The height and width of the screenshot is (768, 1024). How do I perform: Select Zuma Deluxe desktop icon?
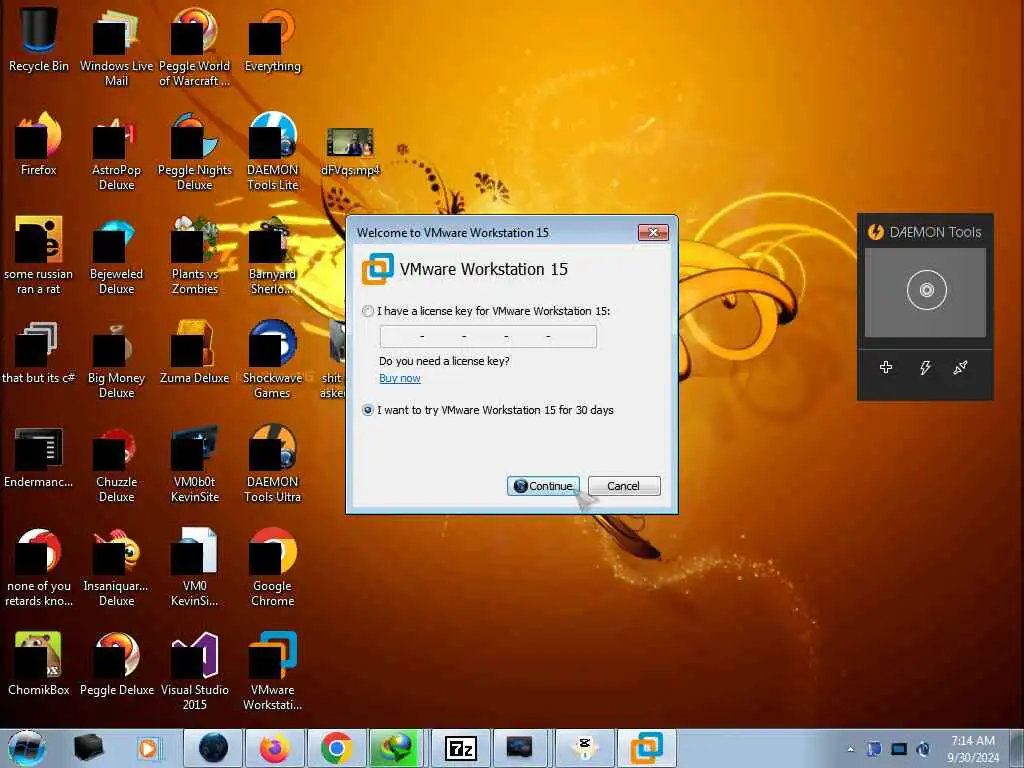(x=195, y=353)
